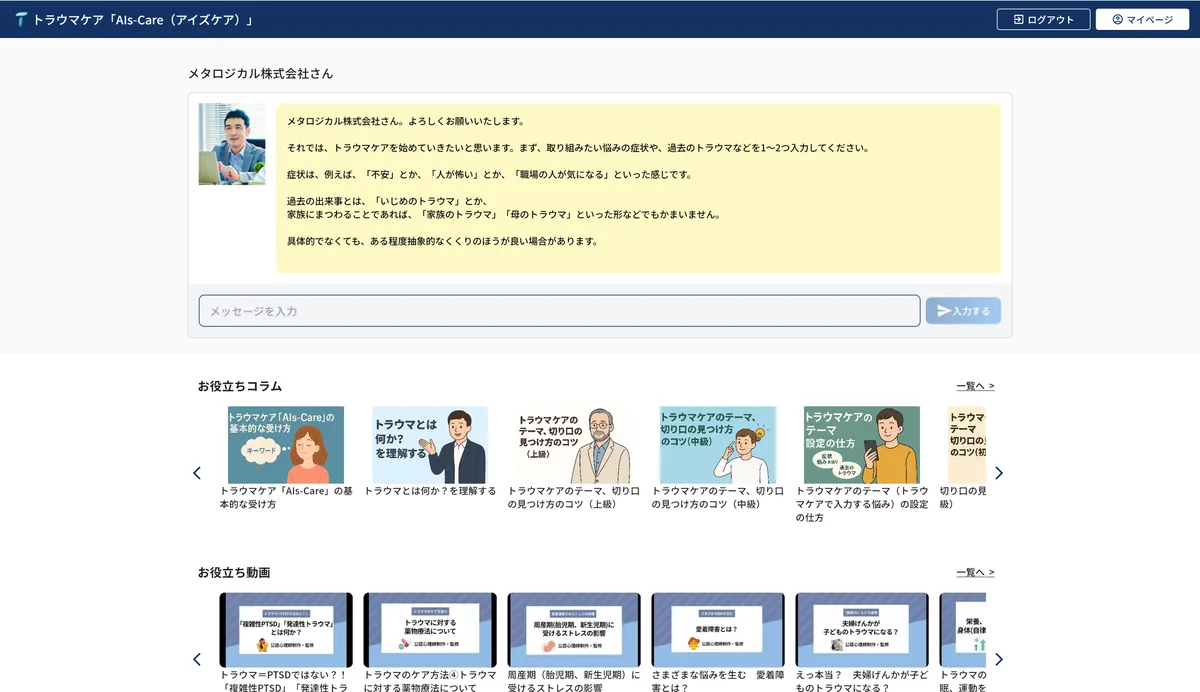Image resolution: width=1200 pixels, height=692 pixels.
Task: Open the テーマ設定の仕方 column thumbnail
Action: 862,445
